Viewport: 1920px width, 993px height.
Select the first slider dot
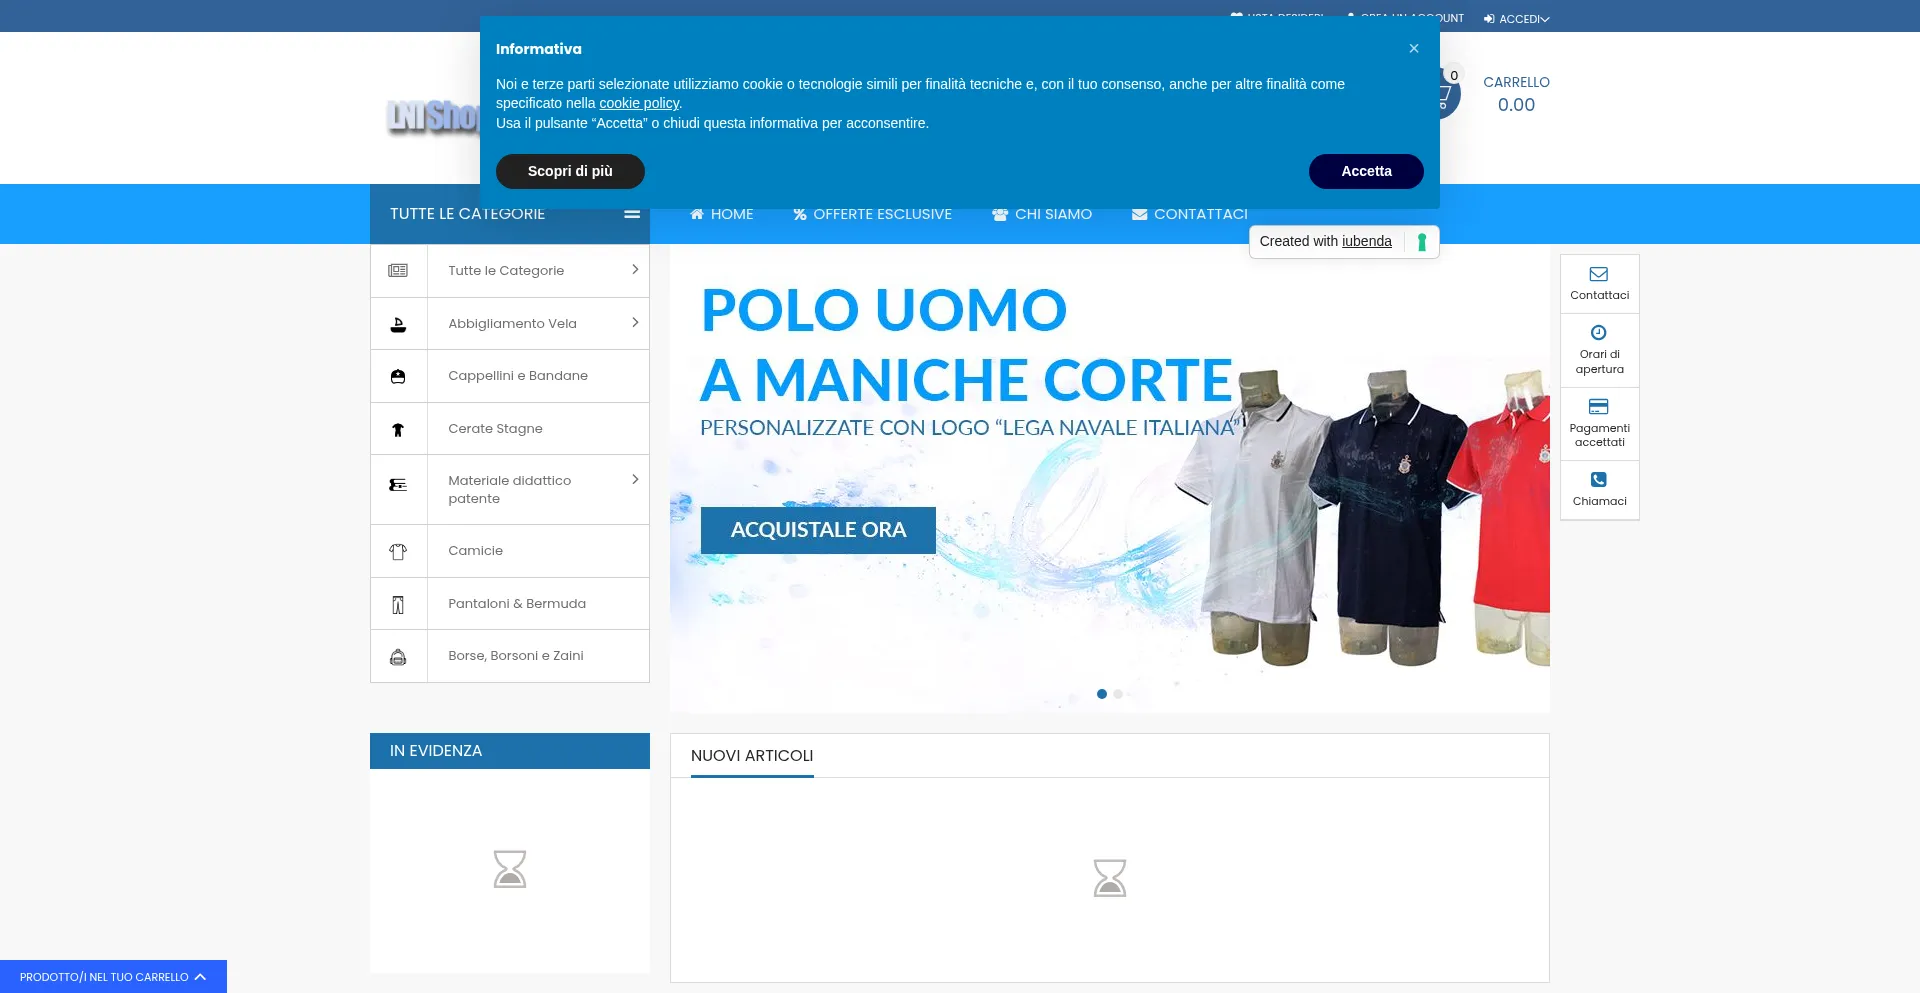pos(1102,694)
